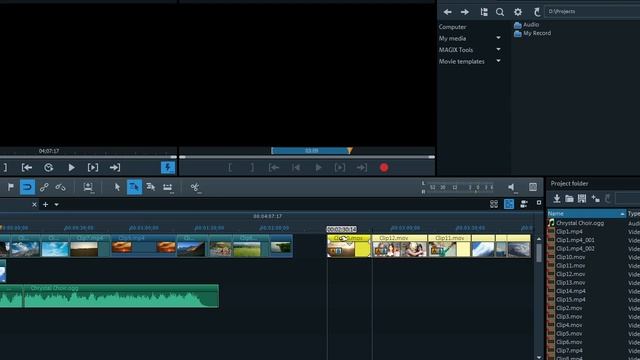Screen dimensions: 640x360
Task: Go back in Media Pool browser
Action: (447, 12)
